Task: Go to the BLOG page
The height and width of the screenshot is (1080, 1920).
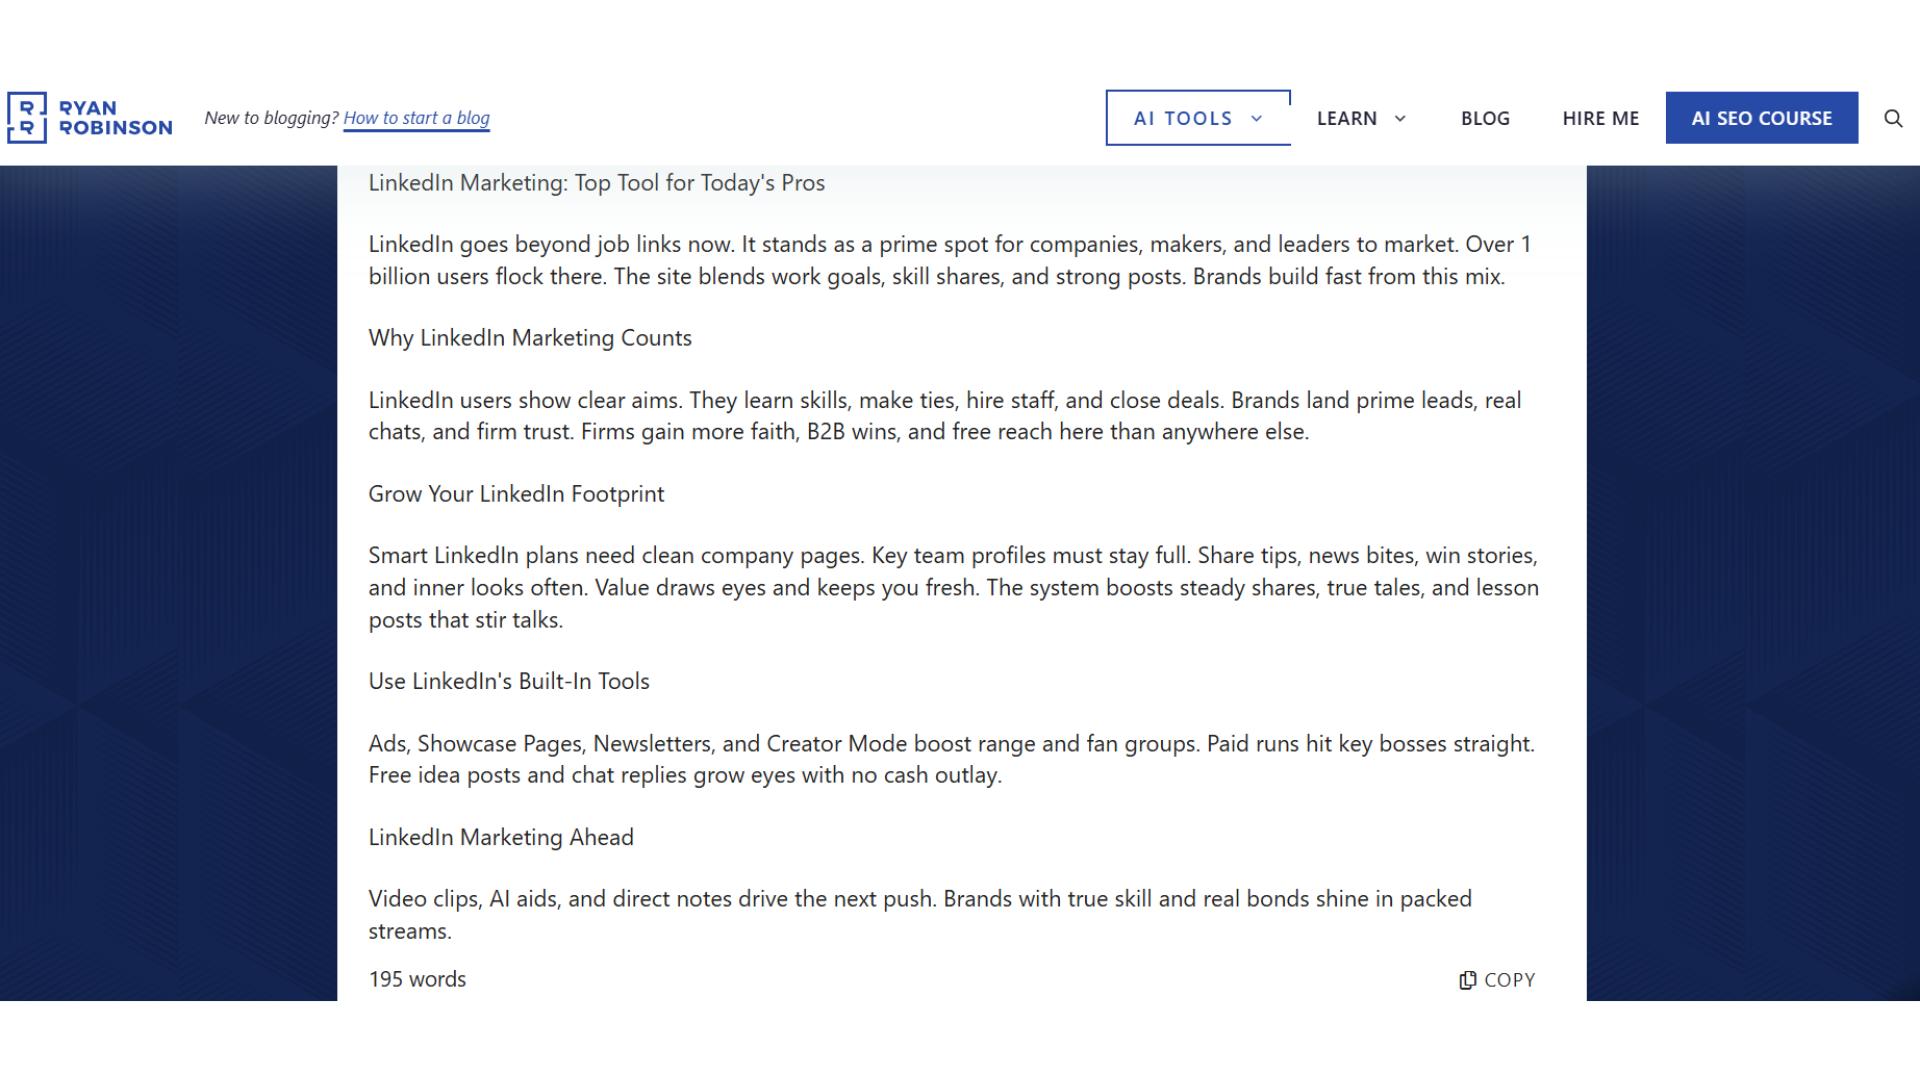Action: (x=1485, y=118)
